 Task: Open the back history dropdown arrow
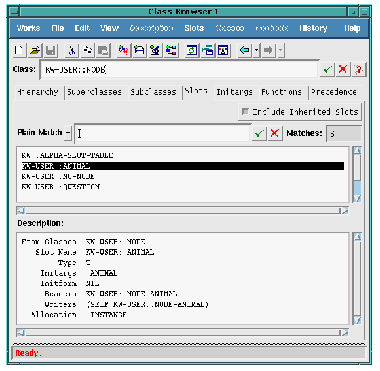256,50
